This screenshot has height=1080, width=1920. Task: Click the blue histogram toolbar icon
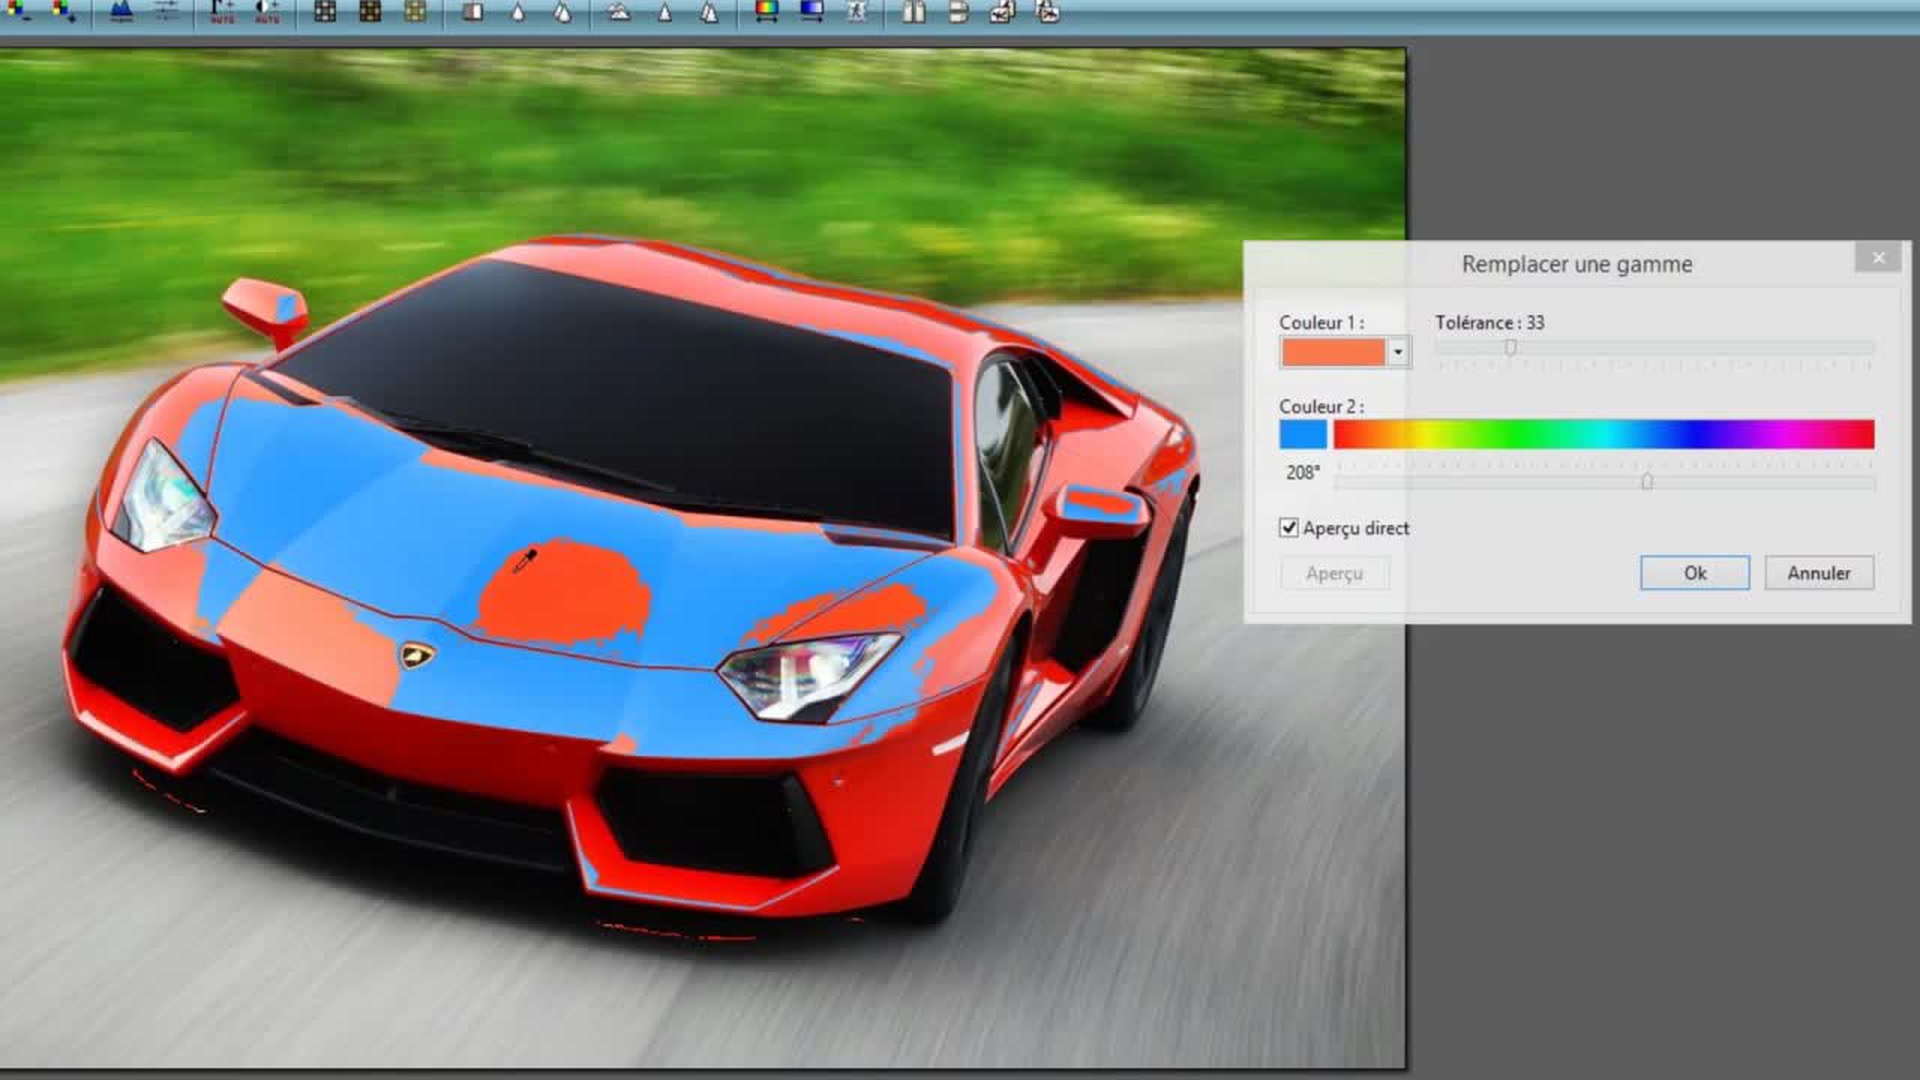tap(121, 11)
